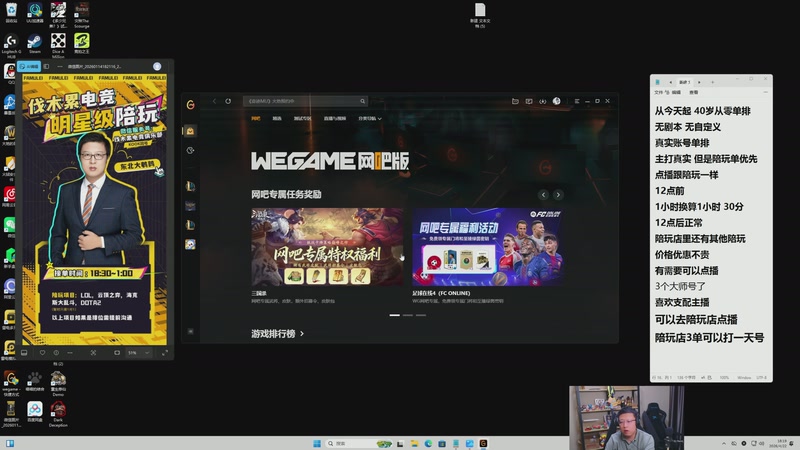The height and width of the screenshot is (450, 800).
Task: Select the 网吧 tab in WeGame
Action: point(256,118)
